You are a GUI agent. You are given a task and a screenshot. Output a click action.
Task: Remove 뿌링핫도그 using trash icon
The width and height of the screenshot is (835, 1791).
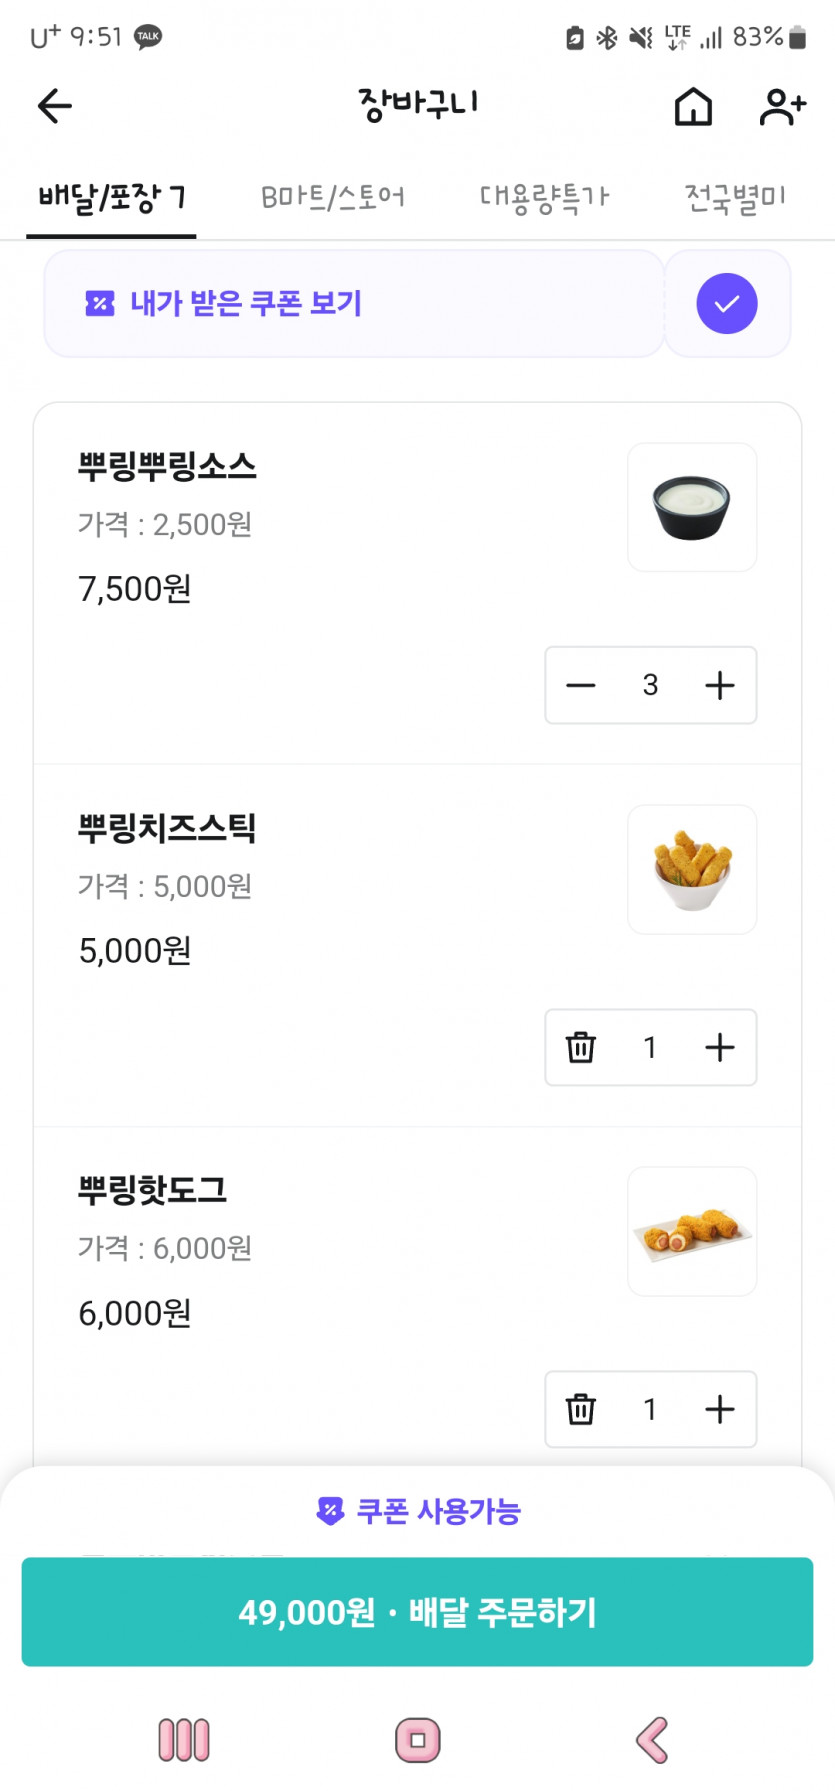pos(581,1409)
